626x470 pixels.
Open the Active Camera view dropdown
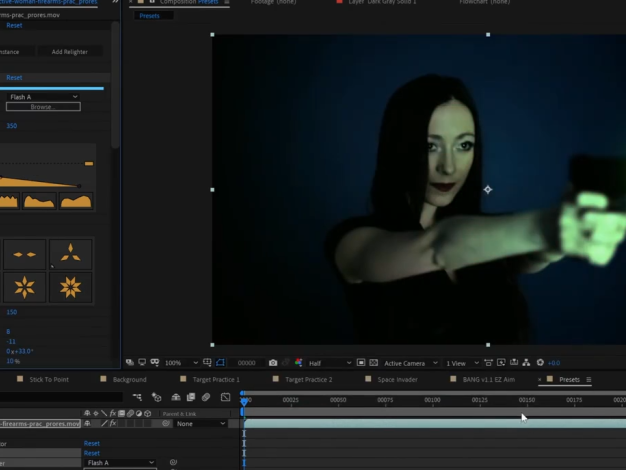pyautogui.click(x=407, y=363)
